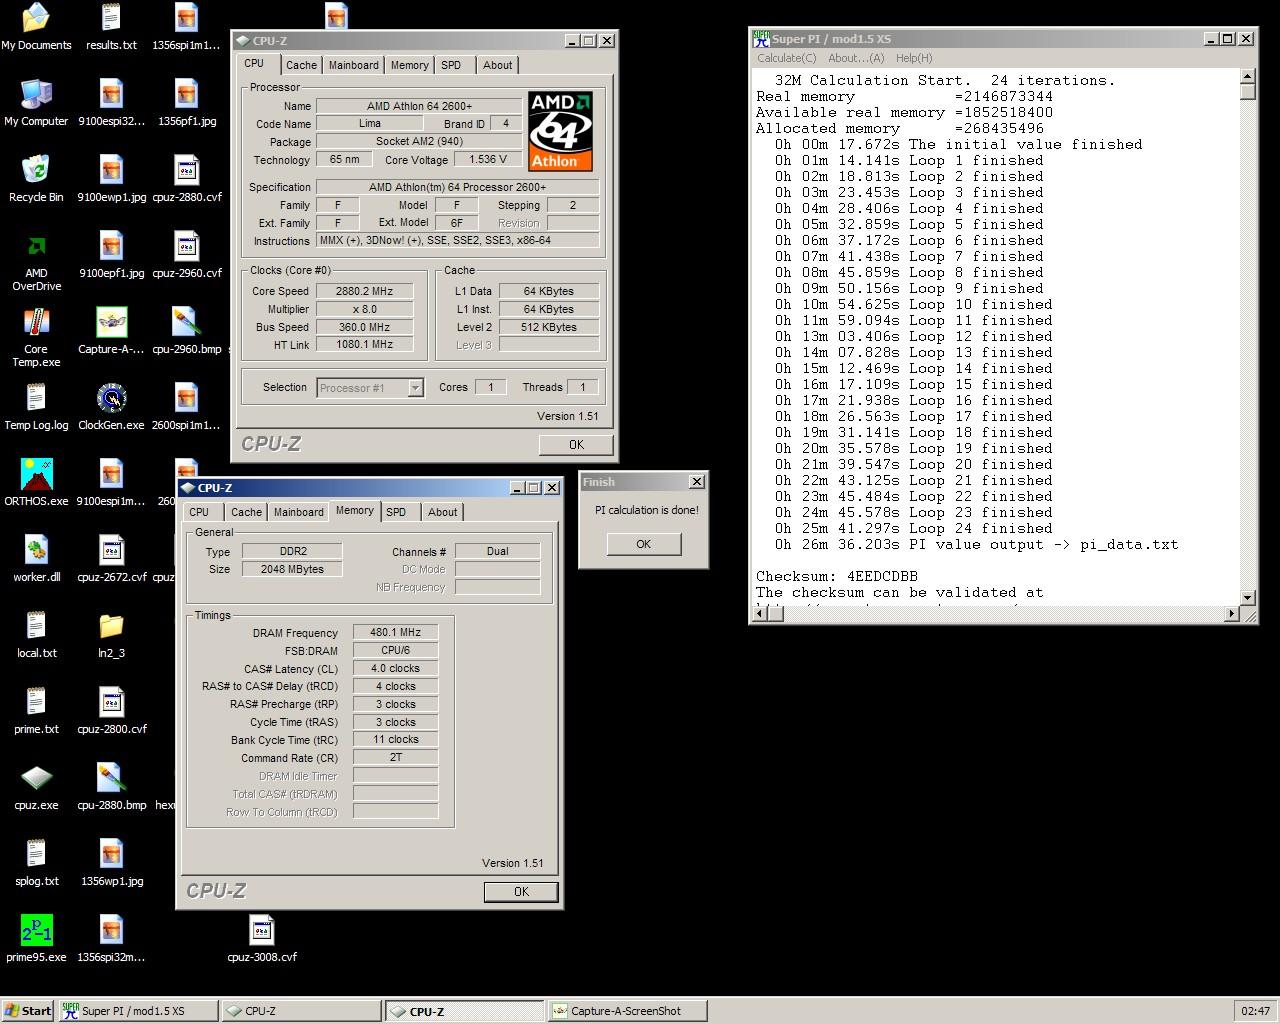Screen dimensions: 1280x1024
Task: Open the Capture-A-ScreenShot desktop shortcut
Action: tap(111, 330)
